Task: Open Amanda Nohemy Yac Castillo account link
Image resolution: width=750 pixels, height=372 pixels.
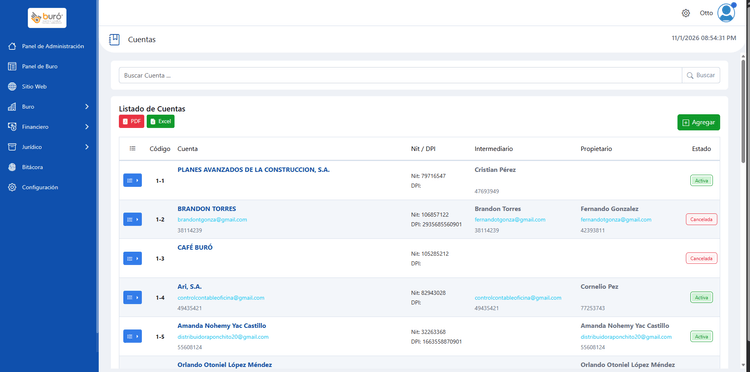Action: (x=222, y=326)
